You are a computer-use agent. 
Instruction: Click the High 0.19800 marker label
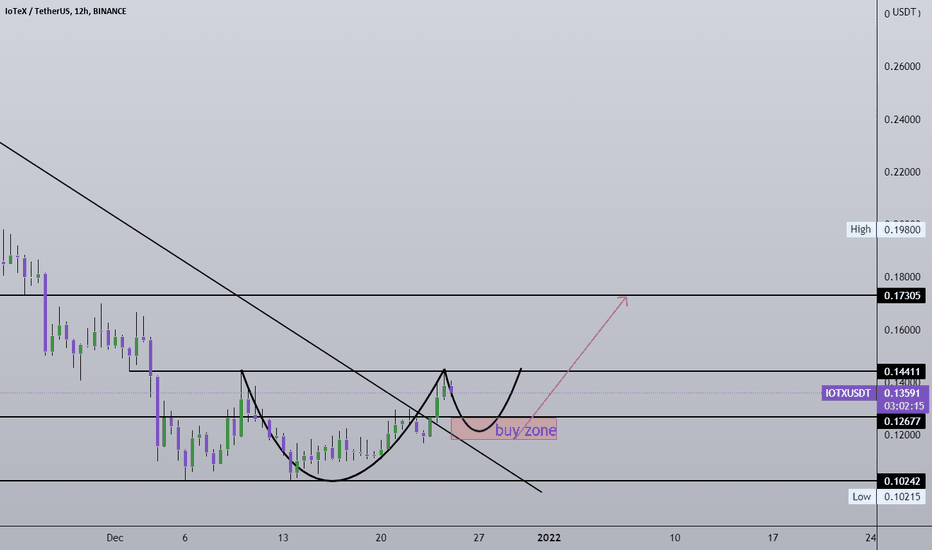[886, 230]
